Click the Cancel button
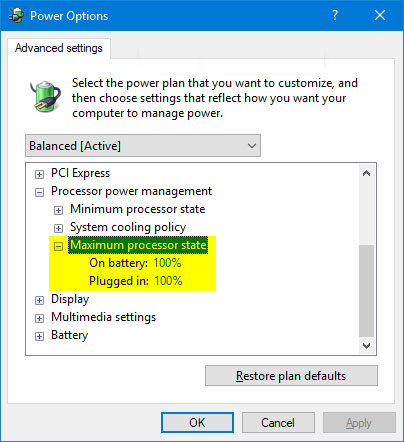The height and width of the screenshot is (442, 404). click(x=278, y=423)
